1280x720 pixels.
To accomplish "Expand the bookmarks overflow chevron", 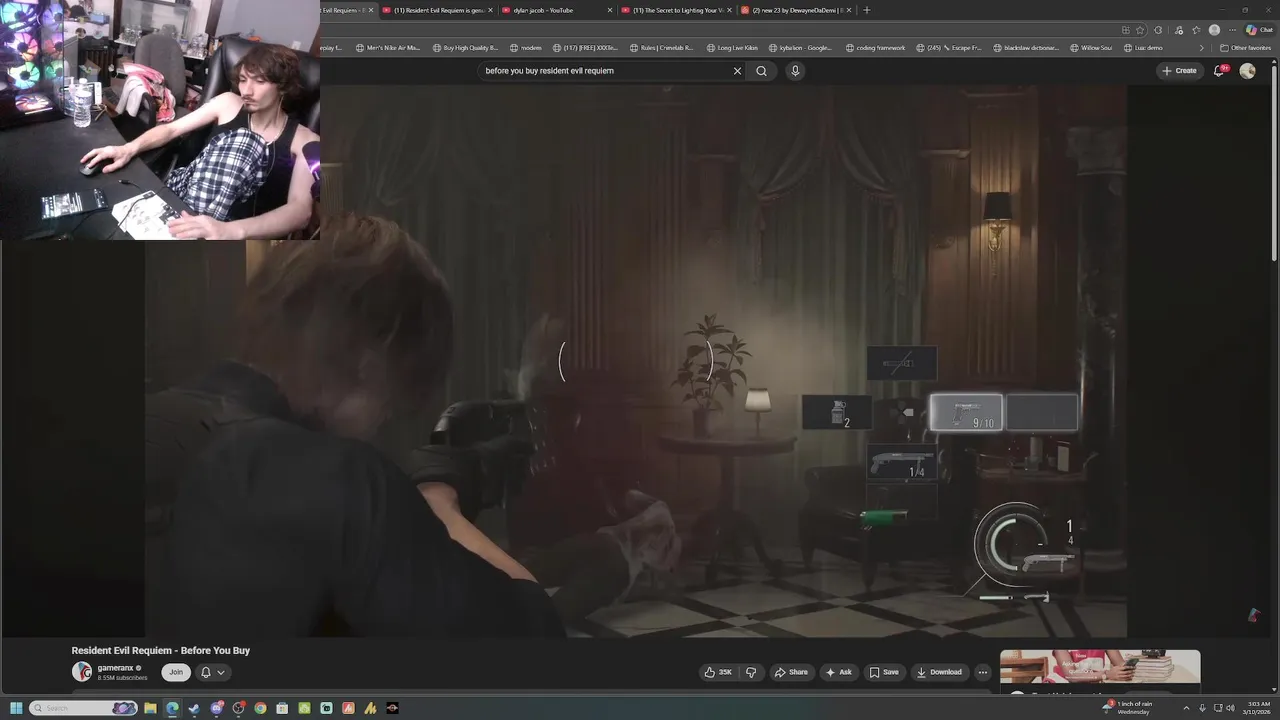I will [1201, 48].
